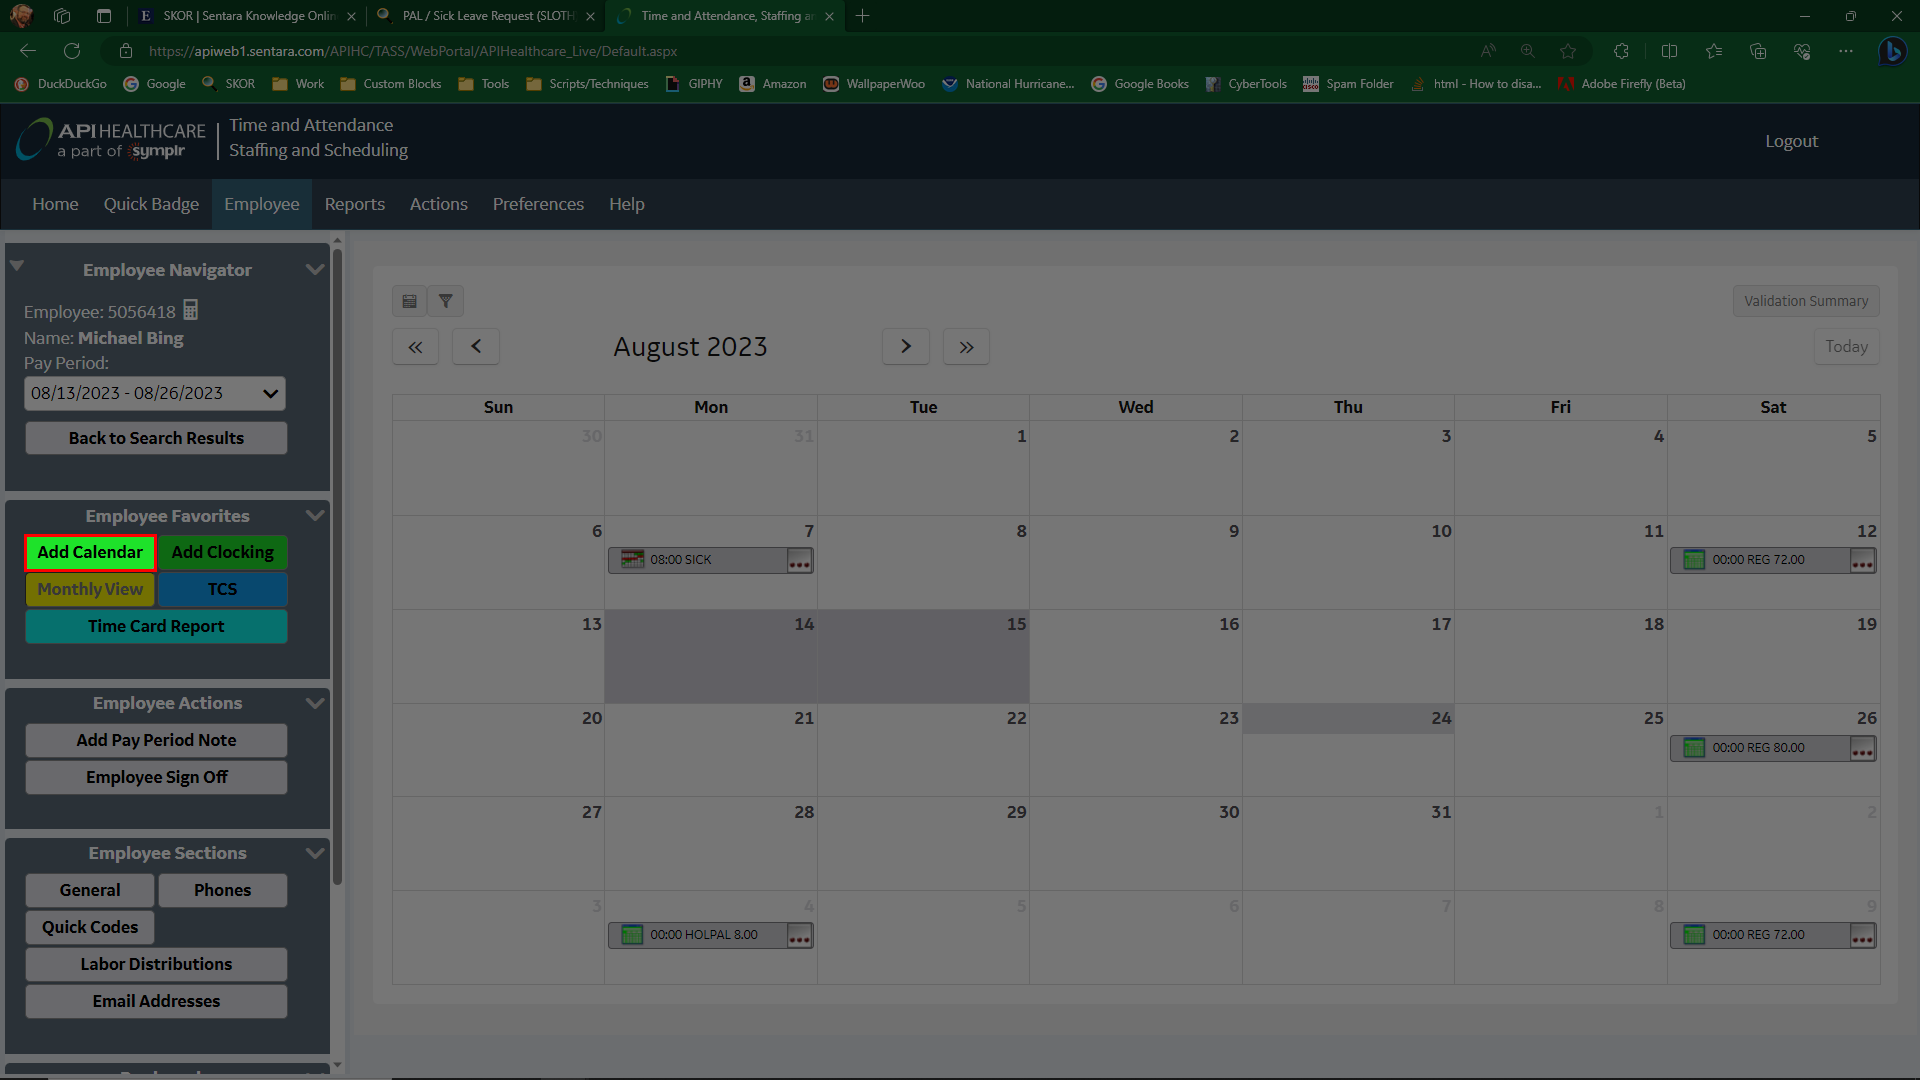Switch to the PAL / Sick Leave Request tab
1920x1080 pixels.
click(x=487, y=16)
